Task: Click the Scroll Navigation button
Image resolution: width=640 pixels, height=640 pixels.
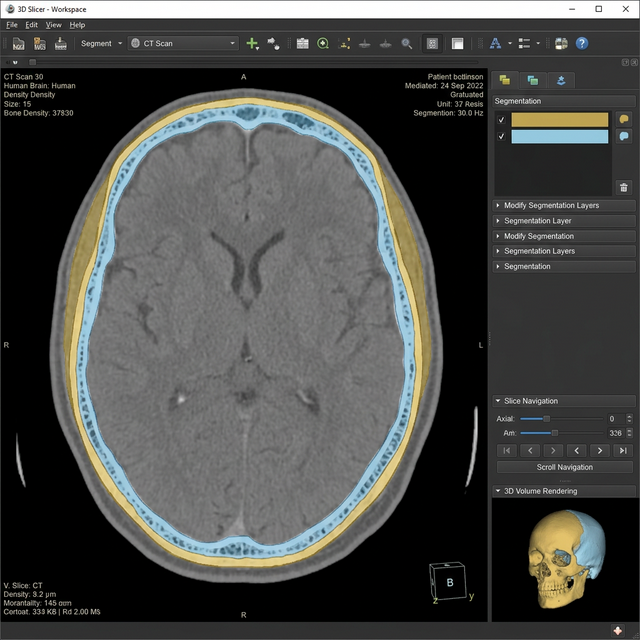Action: coord(565,467)
